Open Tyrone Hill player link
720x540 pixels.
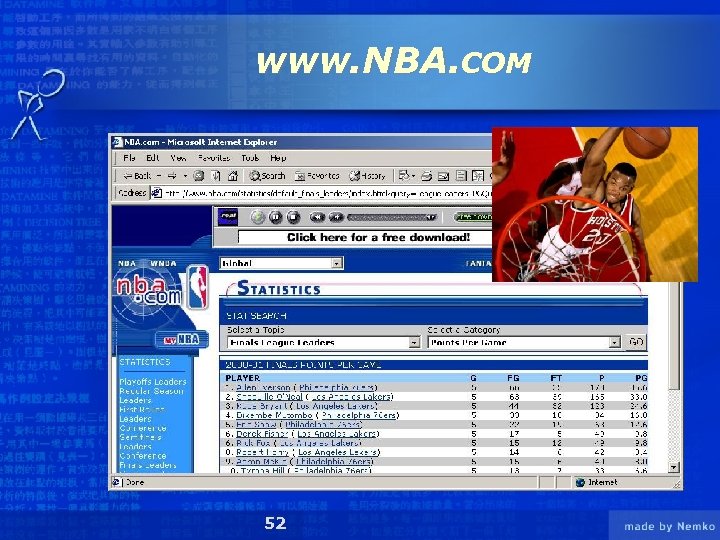(x=263, y=470)
